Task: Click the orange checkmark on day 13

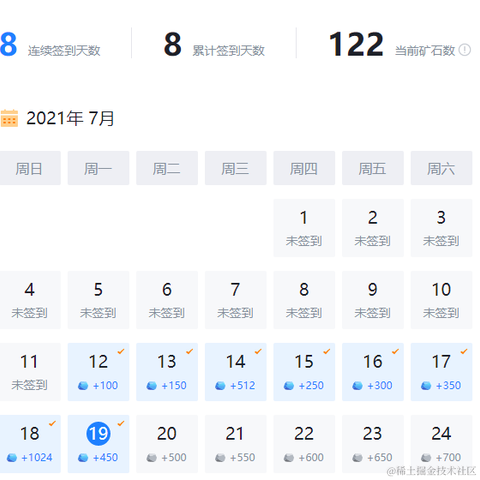Action: click(x=190, y=351)
